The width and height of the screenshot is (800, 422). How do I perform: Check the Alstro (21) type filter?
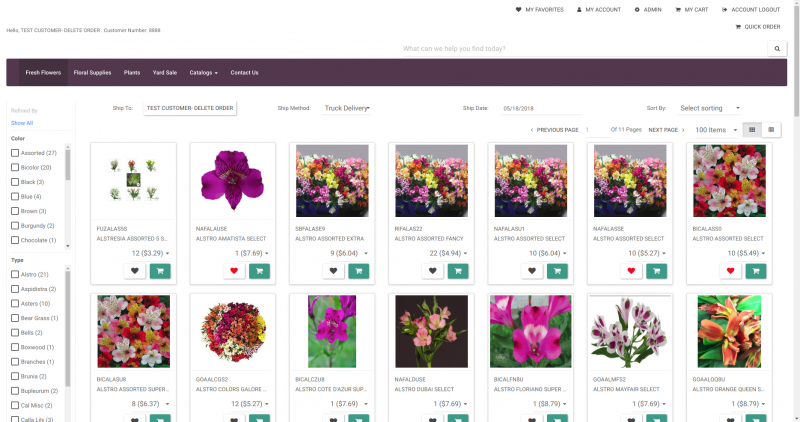click(15, 274)
